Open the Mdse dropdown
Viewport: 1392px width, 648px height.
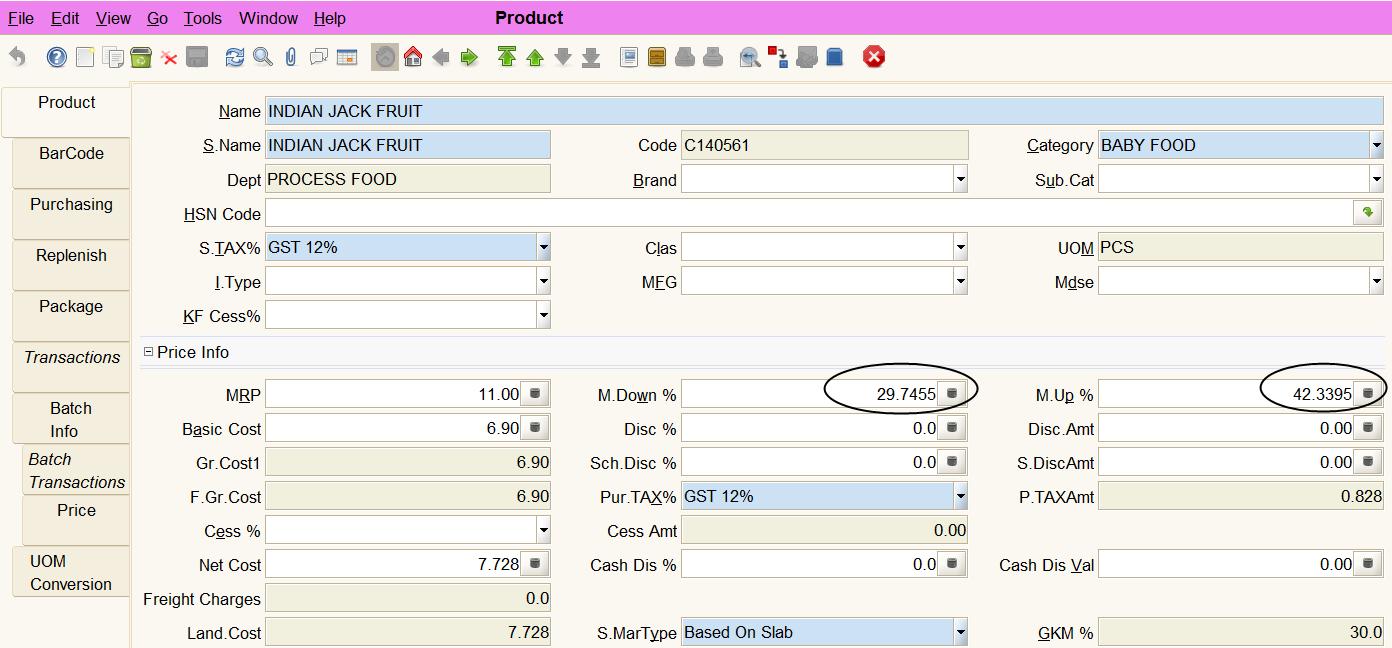pos(1376,282)
